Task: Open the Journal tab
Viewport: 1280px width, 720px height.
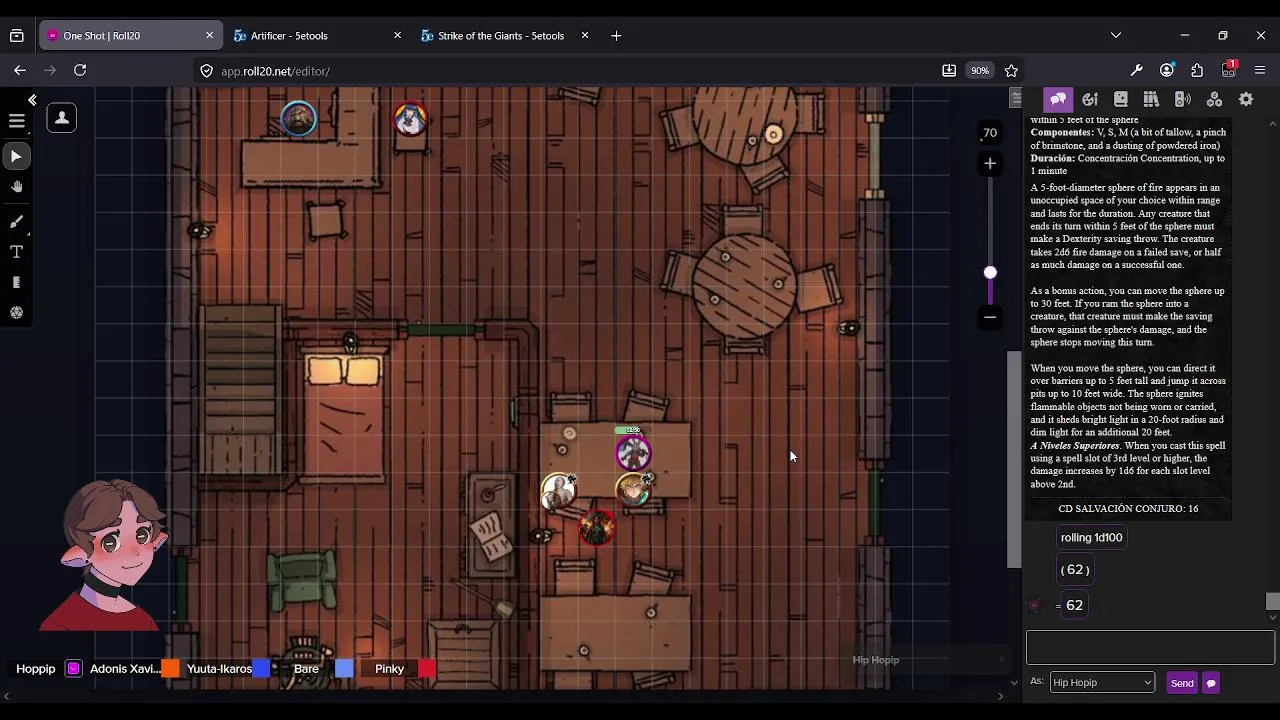Action: [x=1121, y=99]
